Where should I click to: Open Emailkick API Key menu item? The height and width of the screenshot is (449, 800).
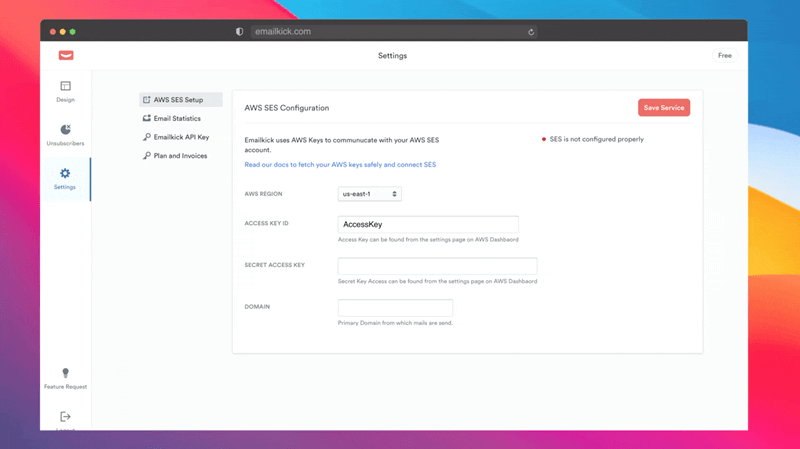[181, 137]
